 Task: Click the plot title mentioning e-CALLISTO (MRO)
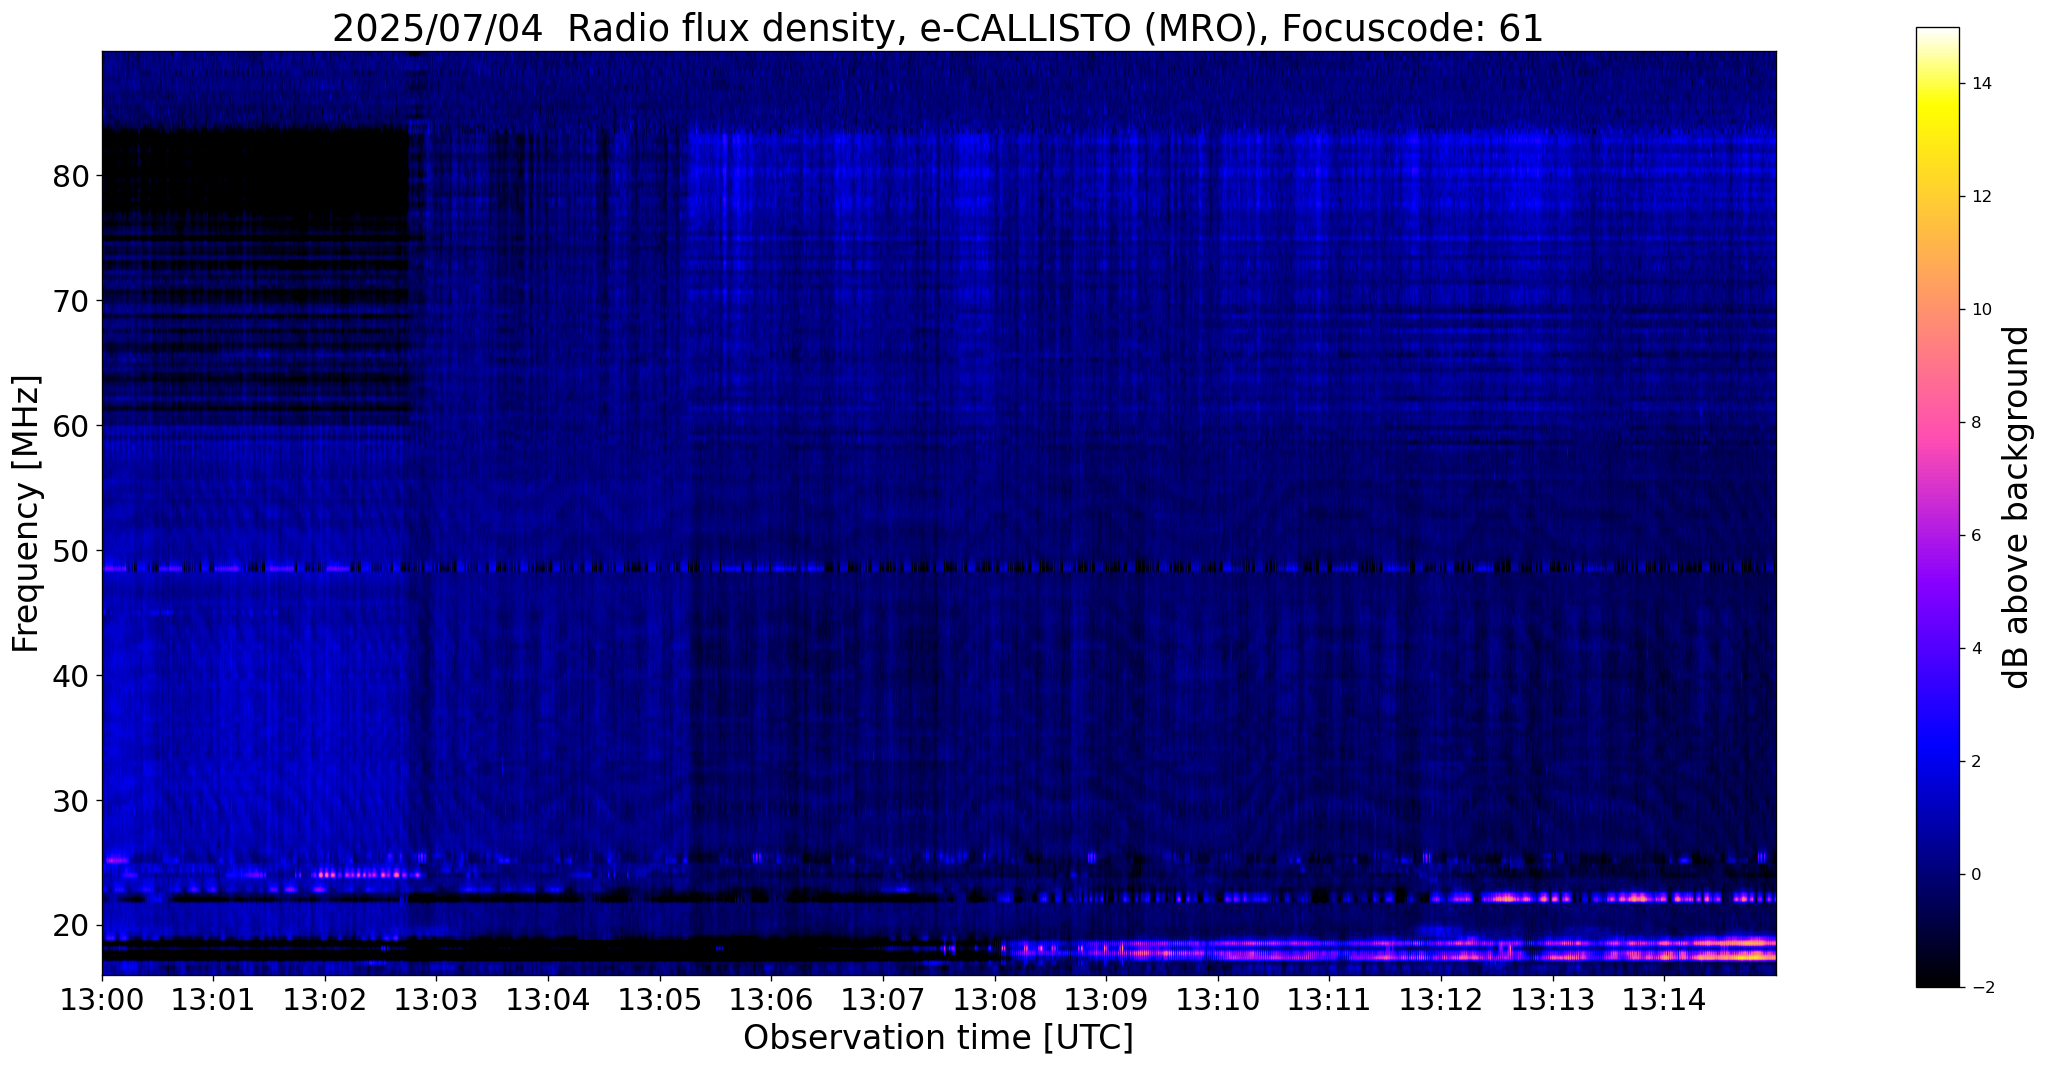pyautogui.click(x=938, y=29)
